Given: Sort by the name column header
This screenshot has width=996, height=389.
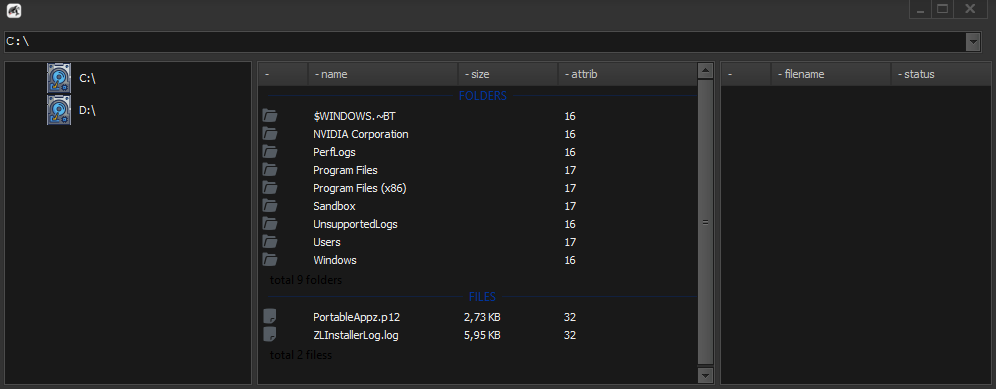Looking at the screenshot, I should pos(383,74).
